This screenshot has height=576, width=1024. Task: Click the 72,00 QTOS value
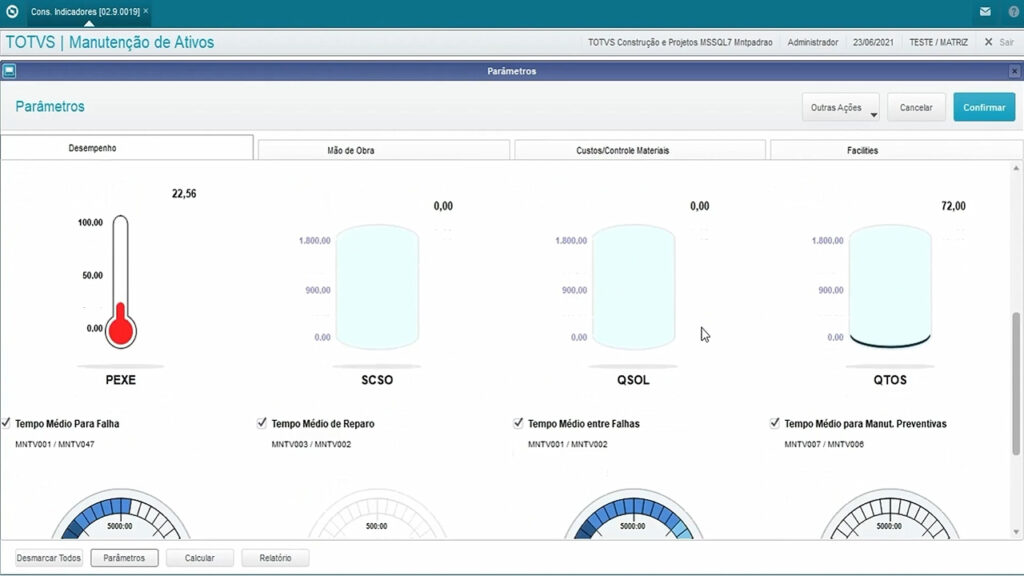[x=953, y=206]
